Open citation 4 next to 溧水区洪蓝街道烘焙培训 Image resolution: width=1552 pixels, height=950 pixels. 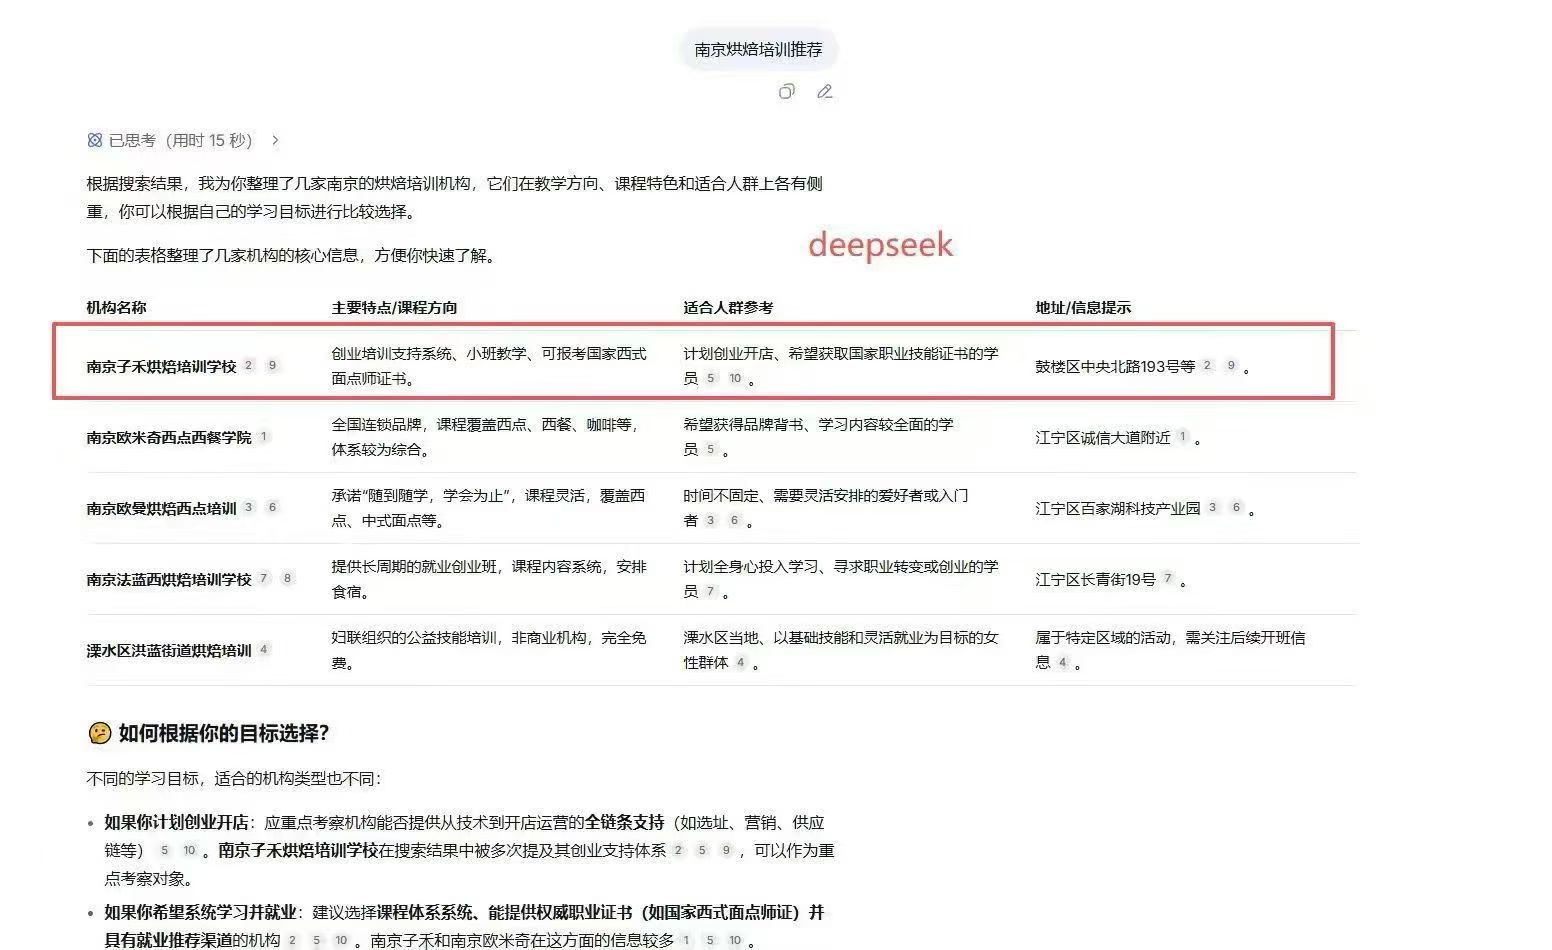[264, 649]
